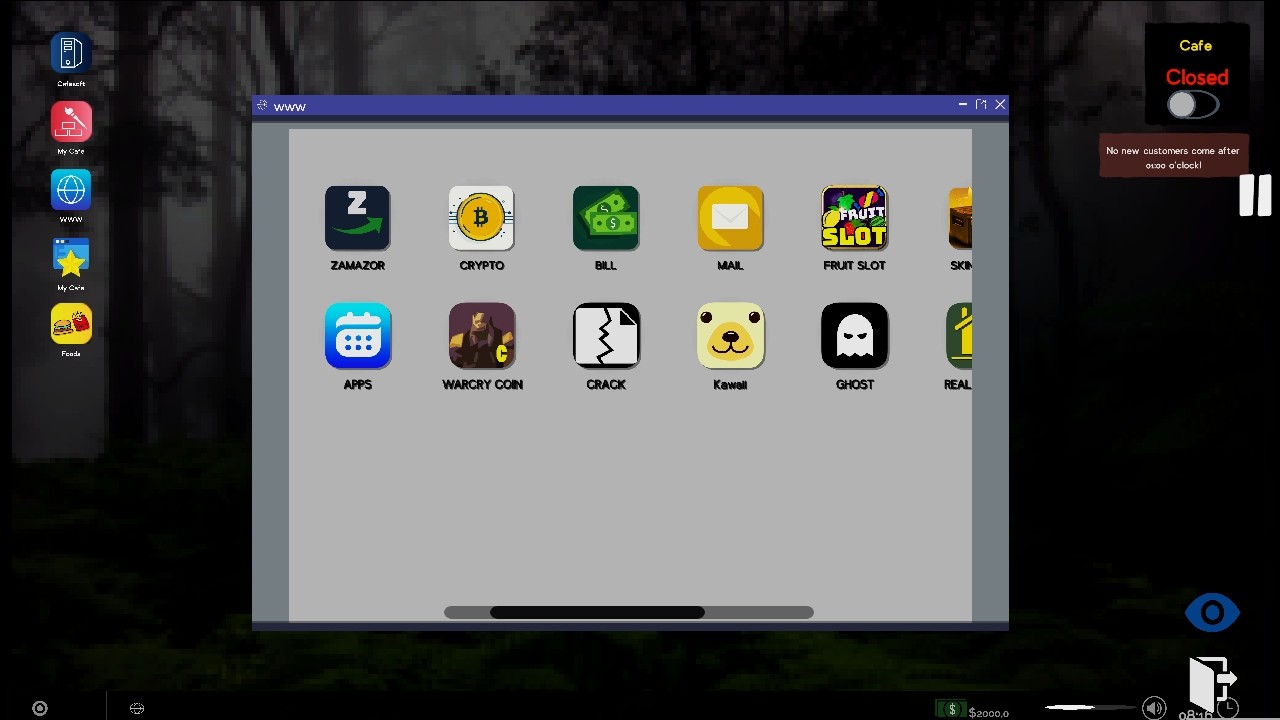Open the WARCRY COIN app
The height and width of the screenshot is (720, 1280).
tap(481, 336)
